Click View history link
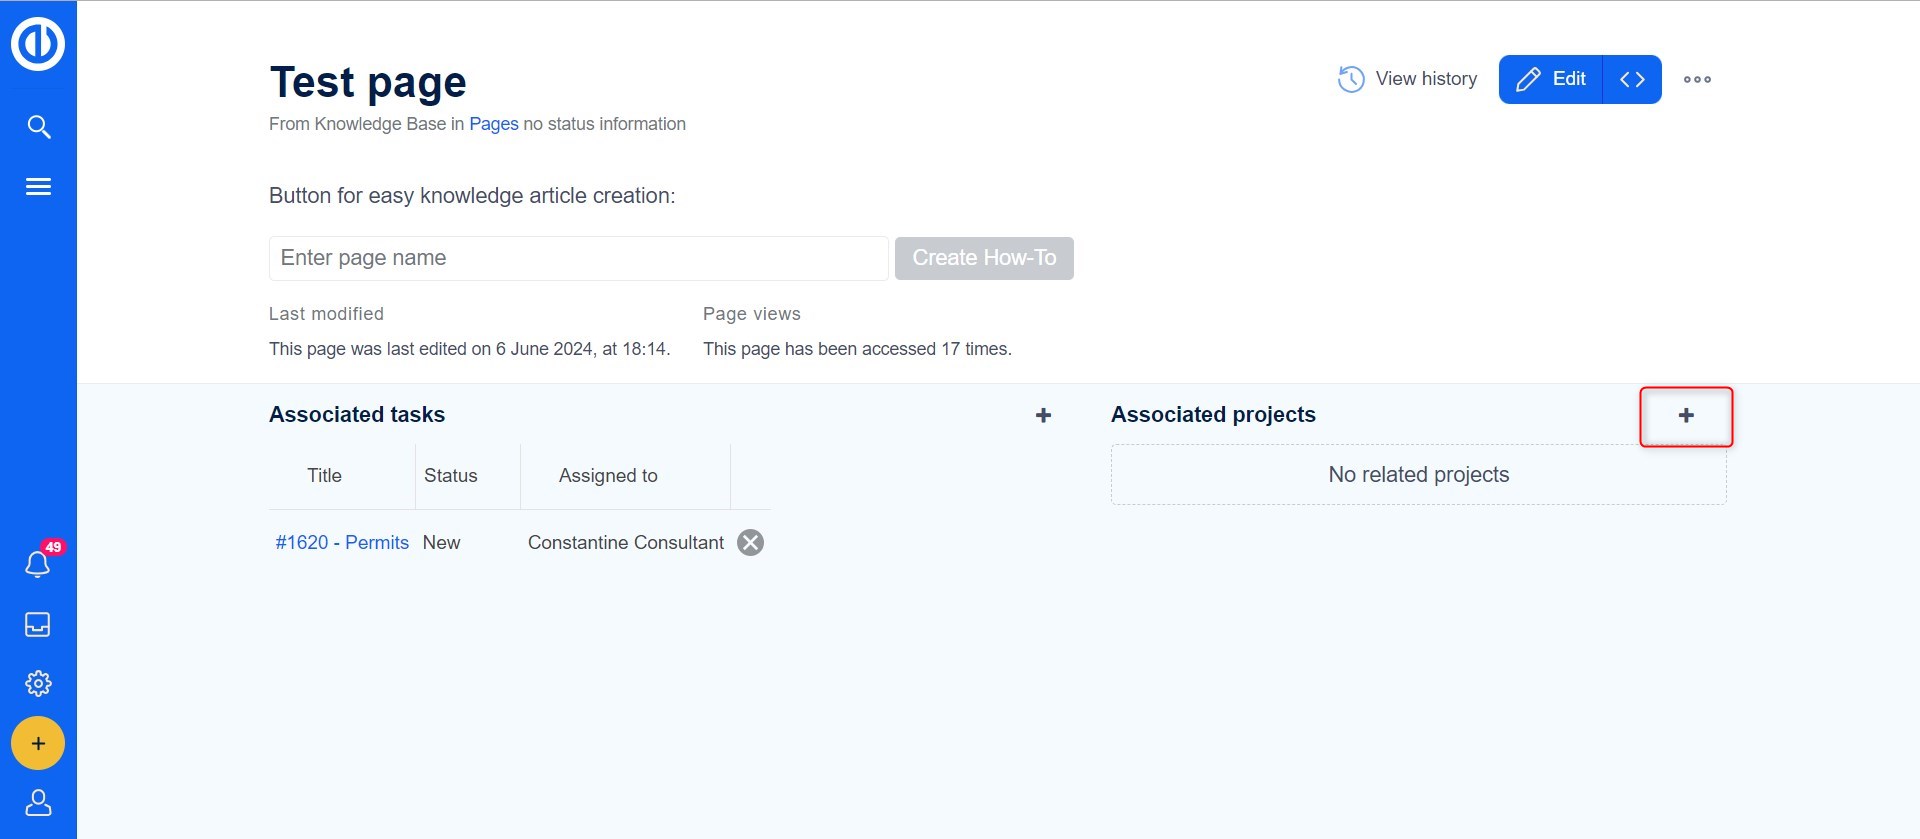The width and height of the screenshot is (1920, 839). point(1408,79)
